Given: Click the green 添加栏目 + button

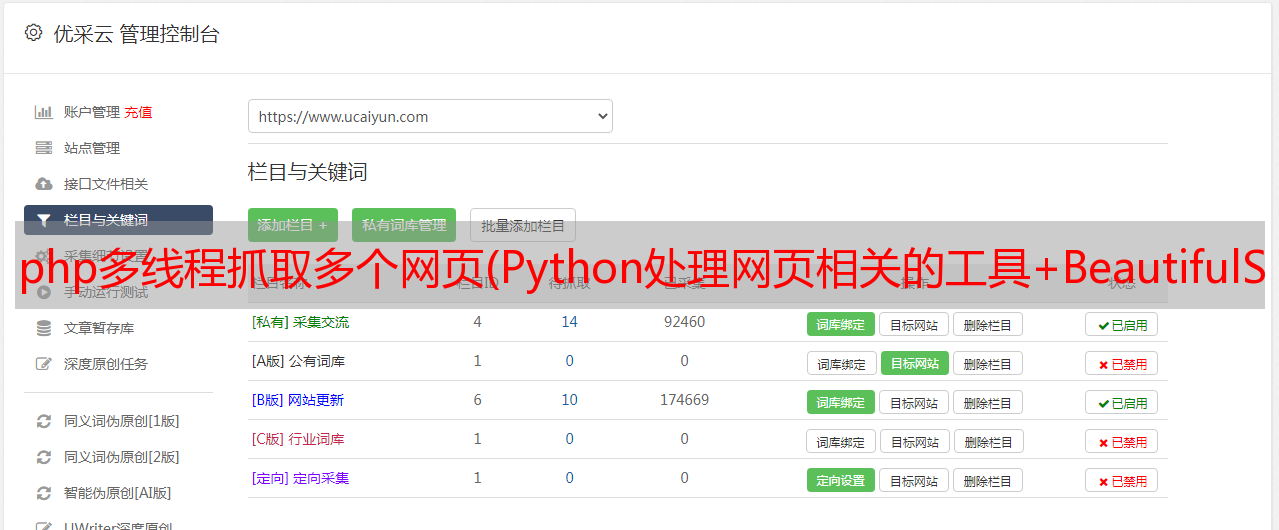Looking at the screenshot, I should click(293, 225).
